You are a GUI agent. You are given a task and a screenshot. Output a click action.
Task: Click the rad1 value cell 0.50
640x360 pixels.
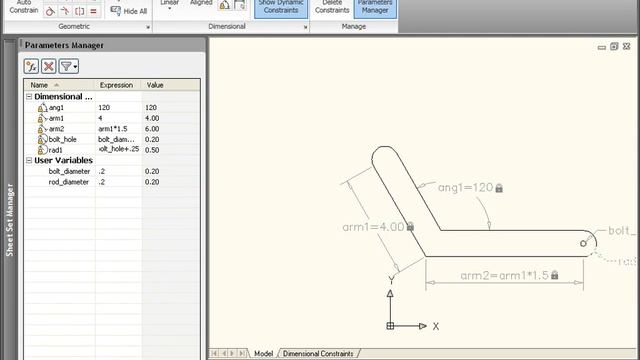coord(171,150)
